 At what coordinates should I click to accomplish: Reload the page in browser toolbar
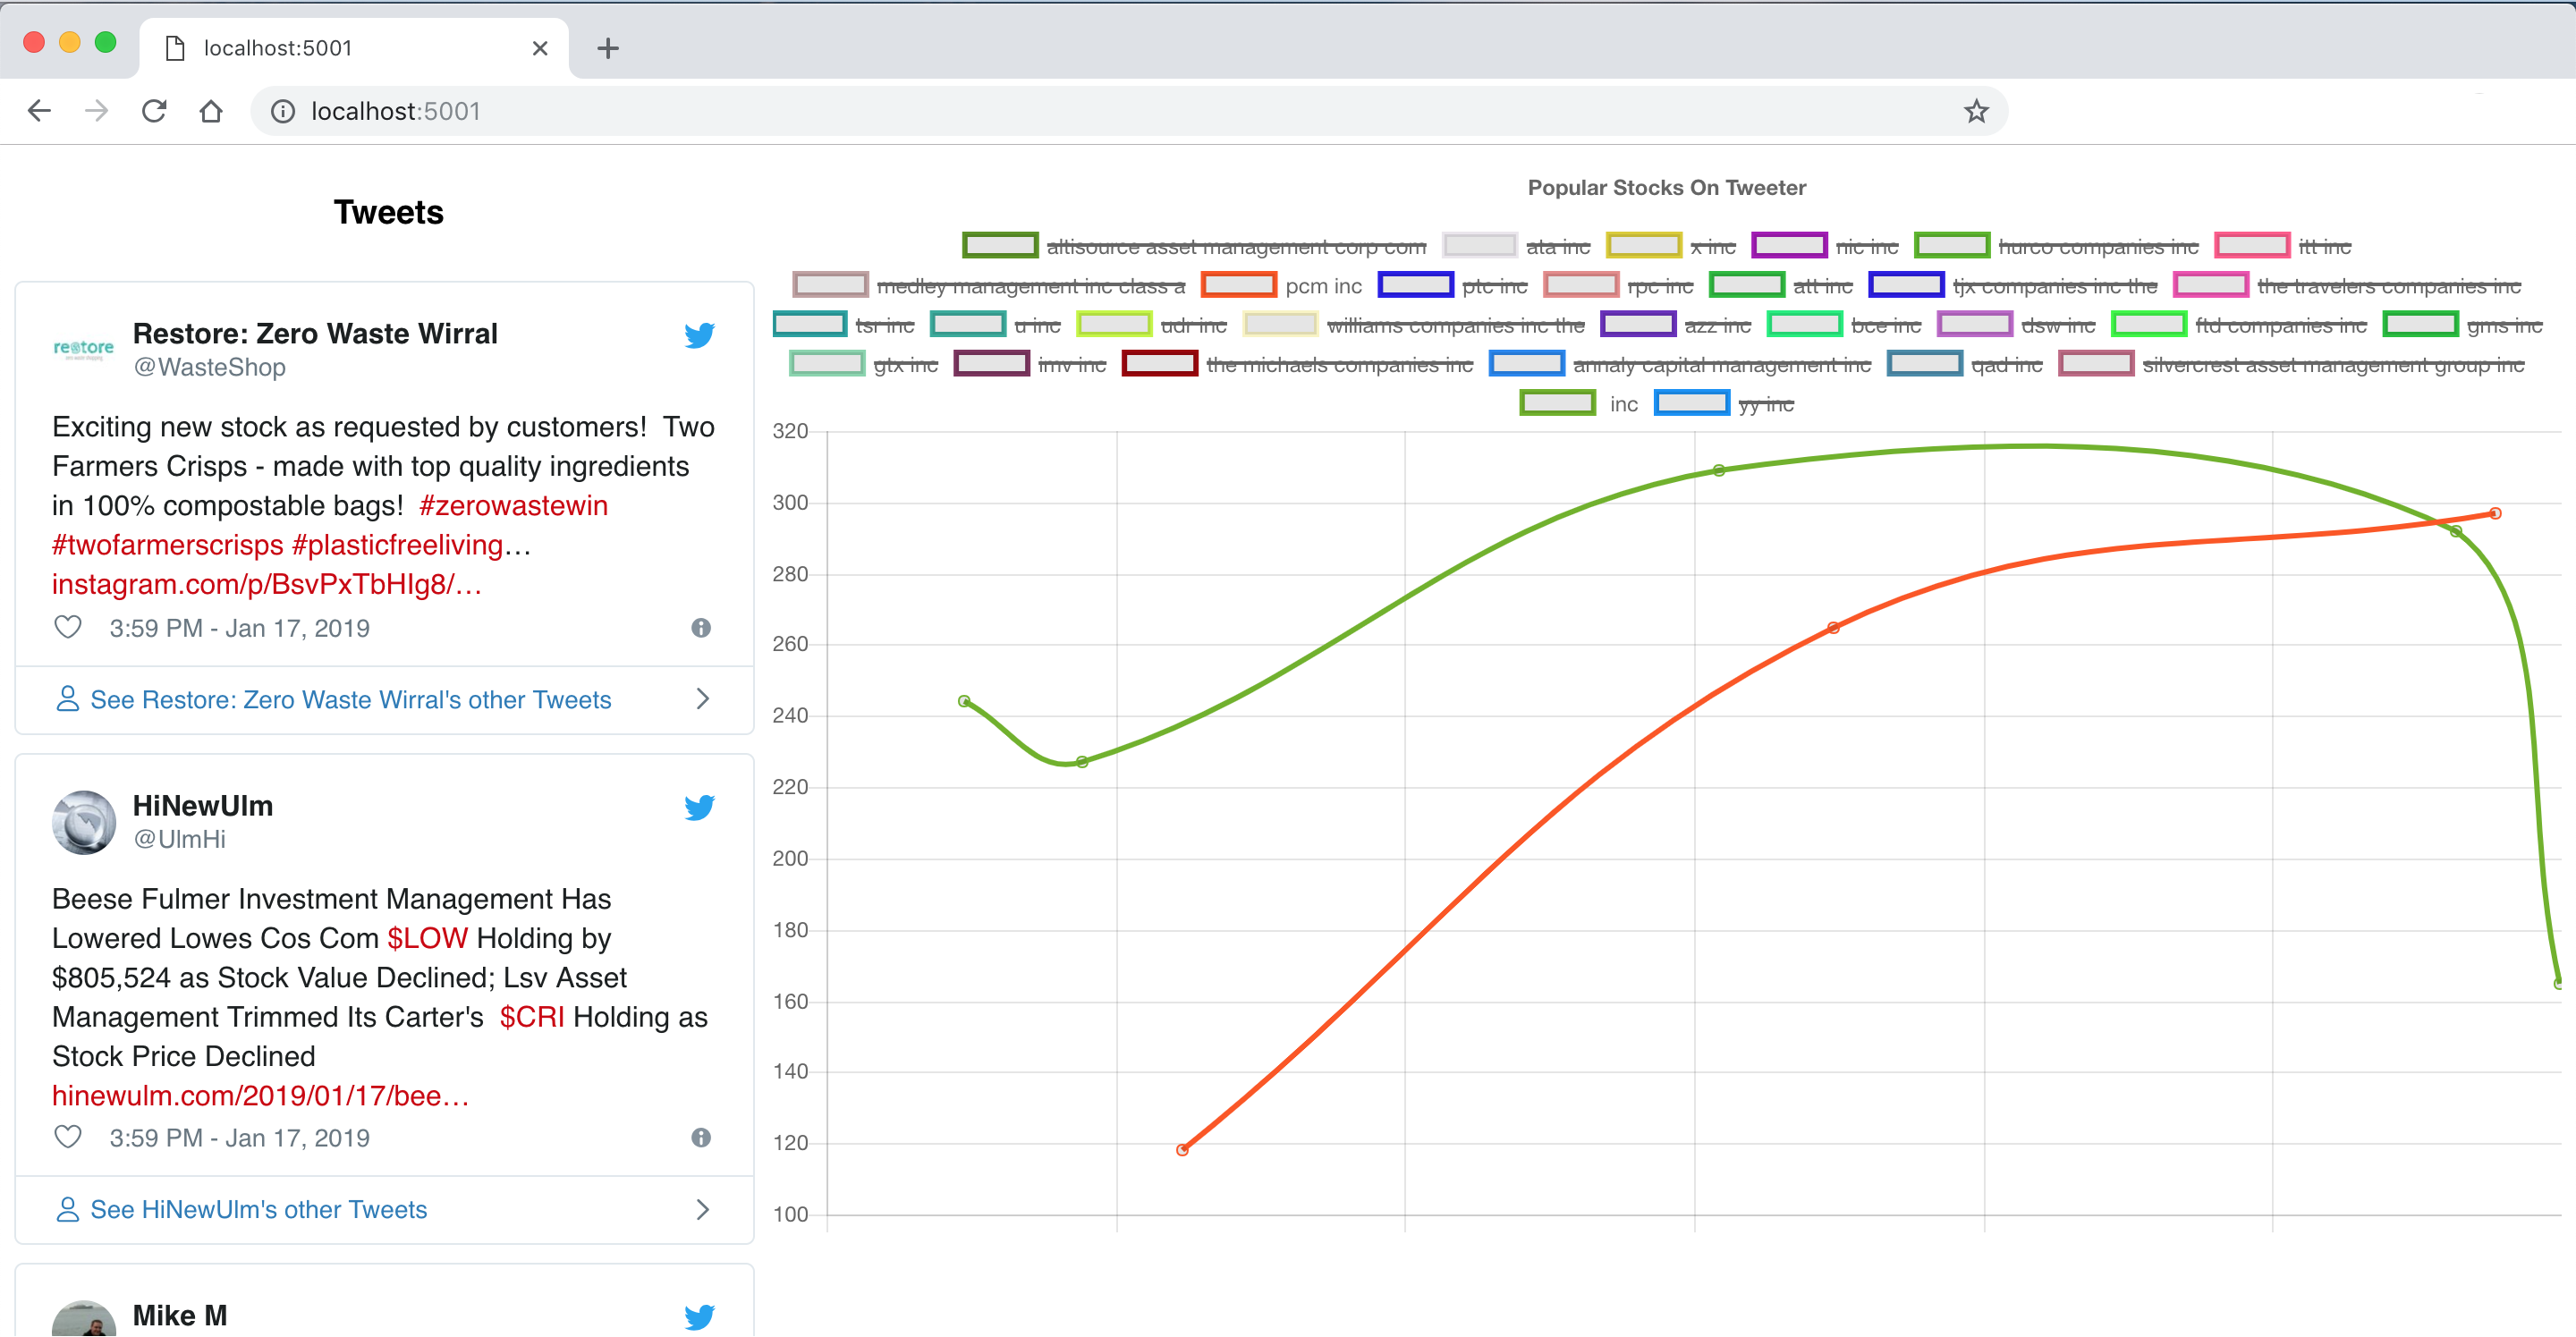coord(154,111)
